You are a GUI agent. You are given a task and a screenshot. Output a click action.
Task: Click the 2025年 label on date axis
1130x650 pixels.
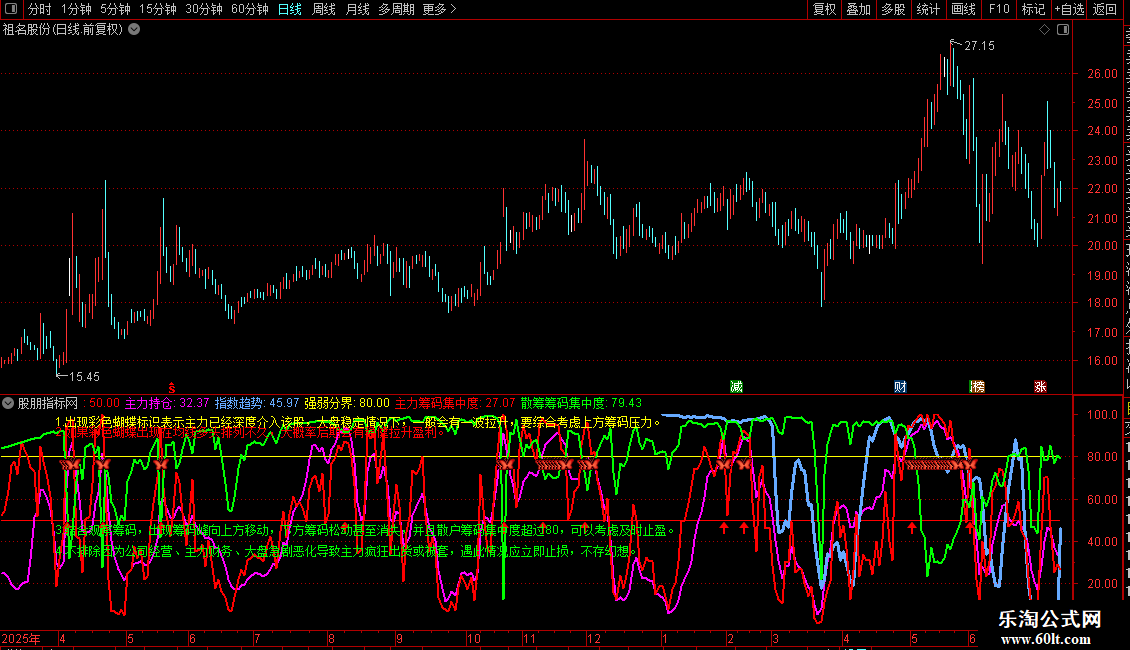pyautogui.click(x=21, y=639)
